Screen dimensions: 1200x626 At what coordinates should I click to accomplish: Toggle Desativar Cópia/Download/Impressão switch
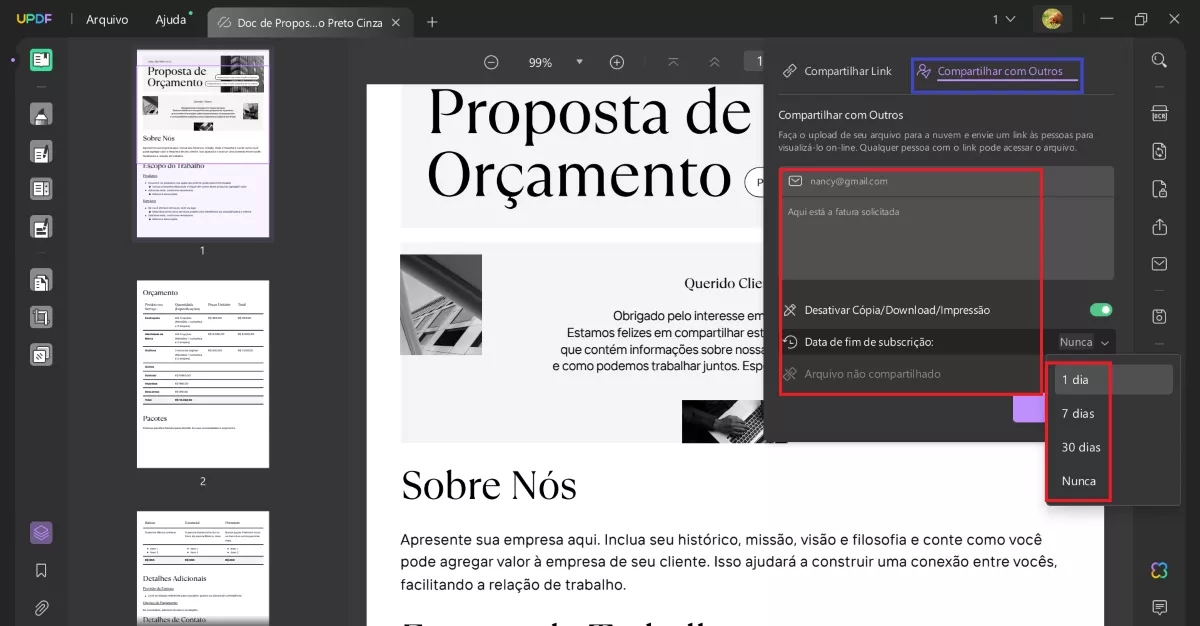click(x=1099, y=309)
